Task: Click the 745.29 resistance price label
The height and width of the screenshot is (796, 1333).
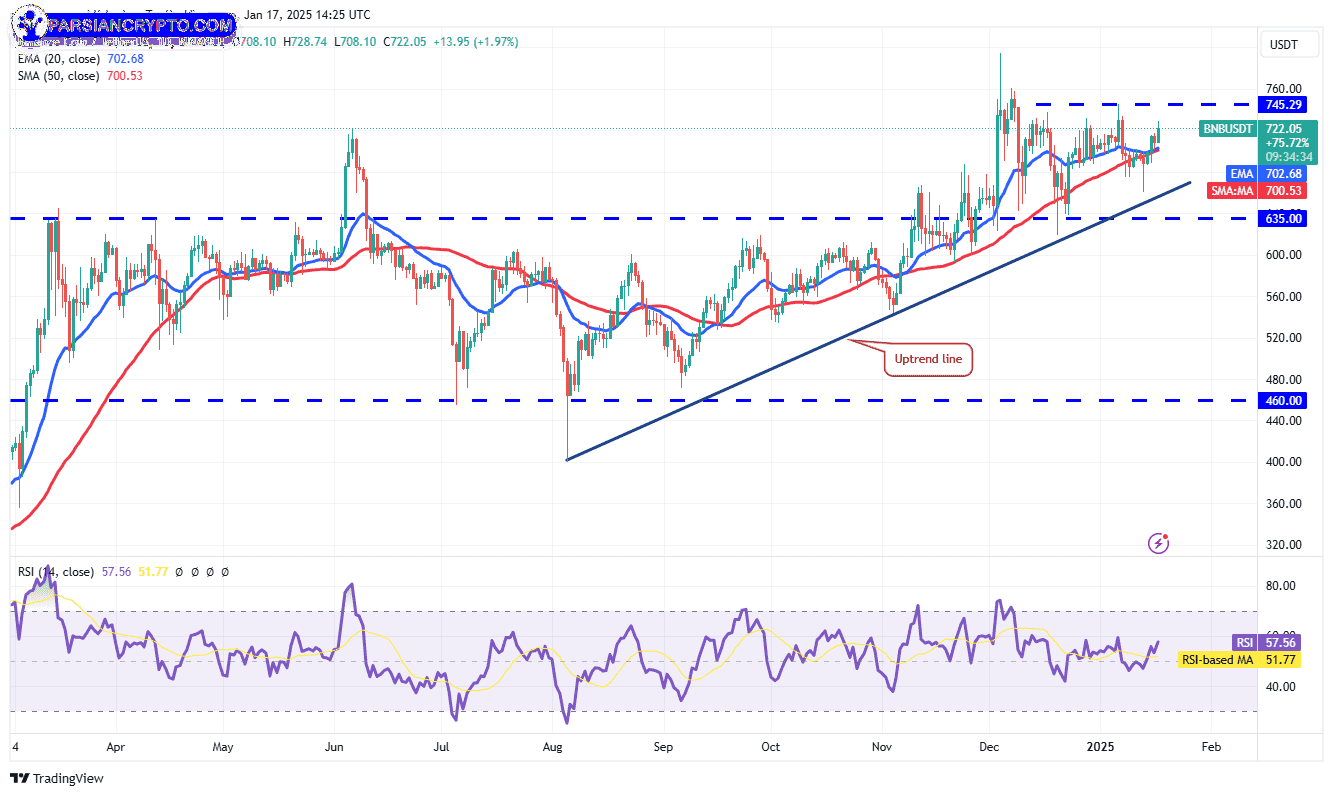Action: click(1283, 104)
